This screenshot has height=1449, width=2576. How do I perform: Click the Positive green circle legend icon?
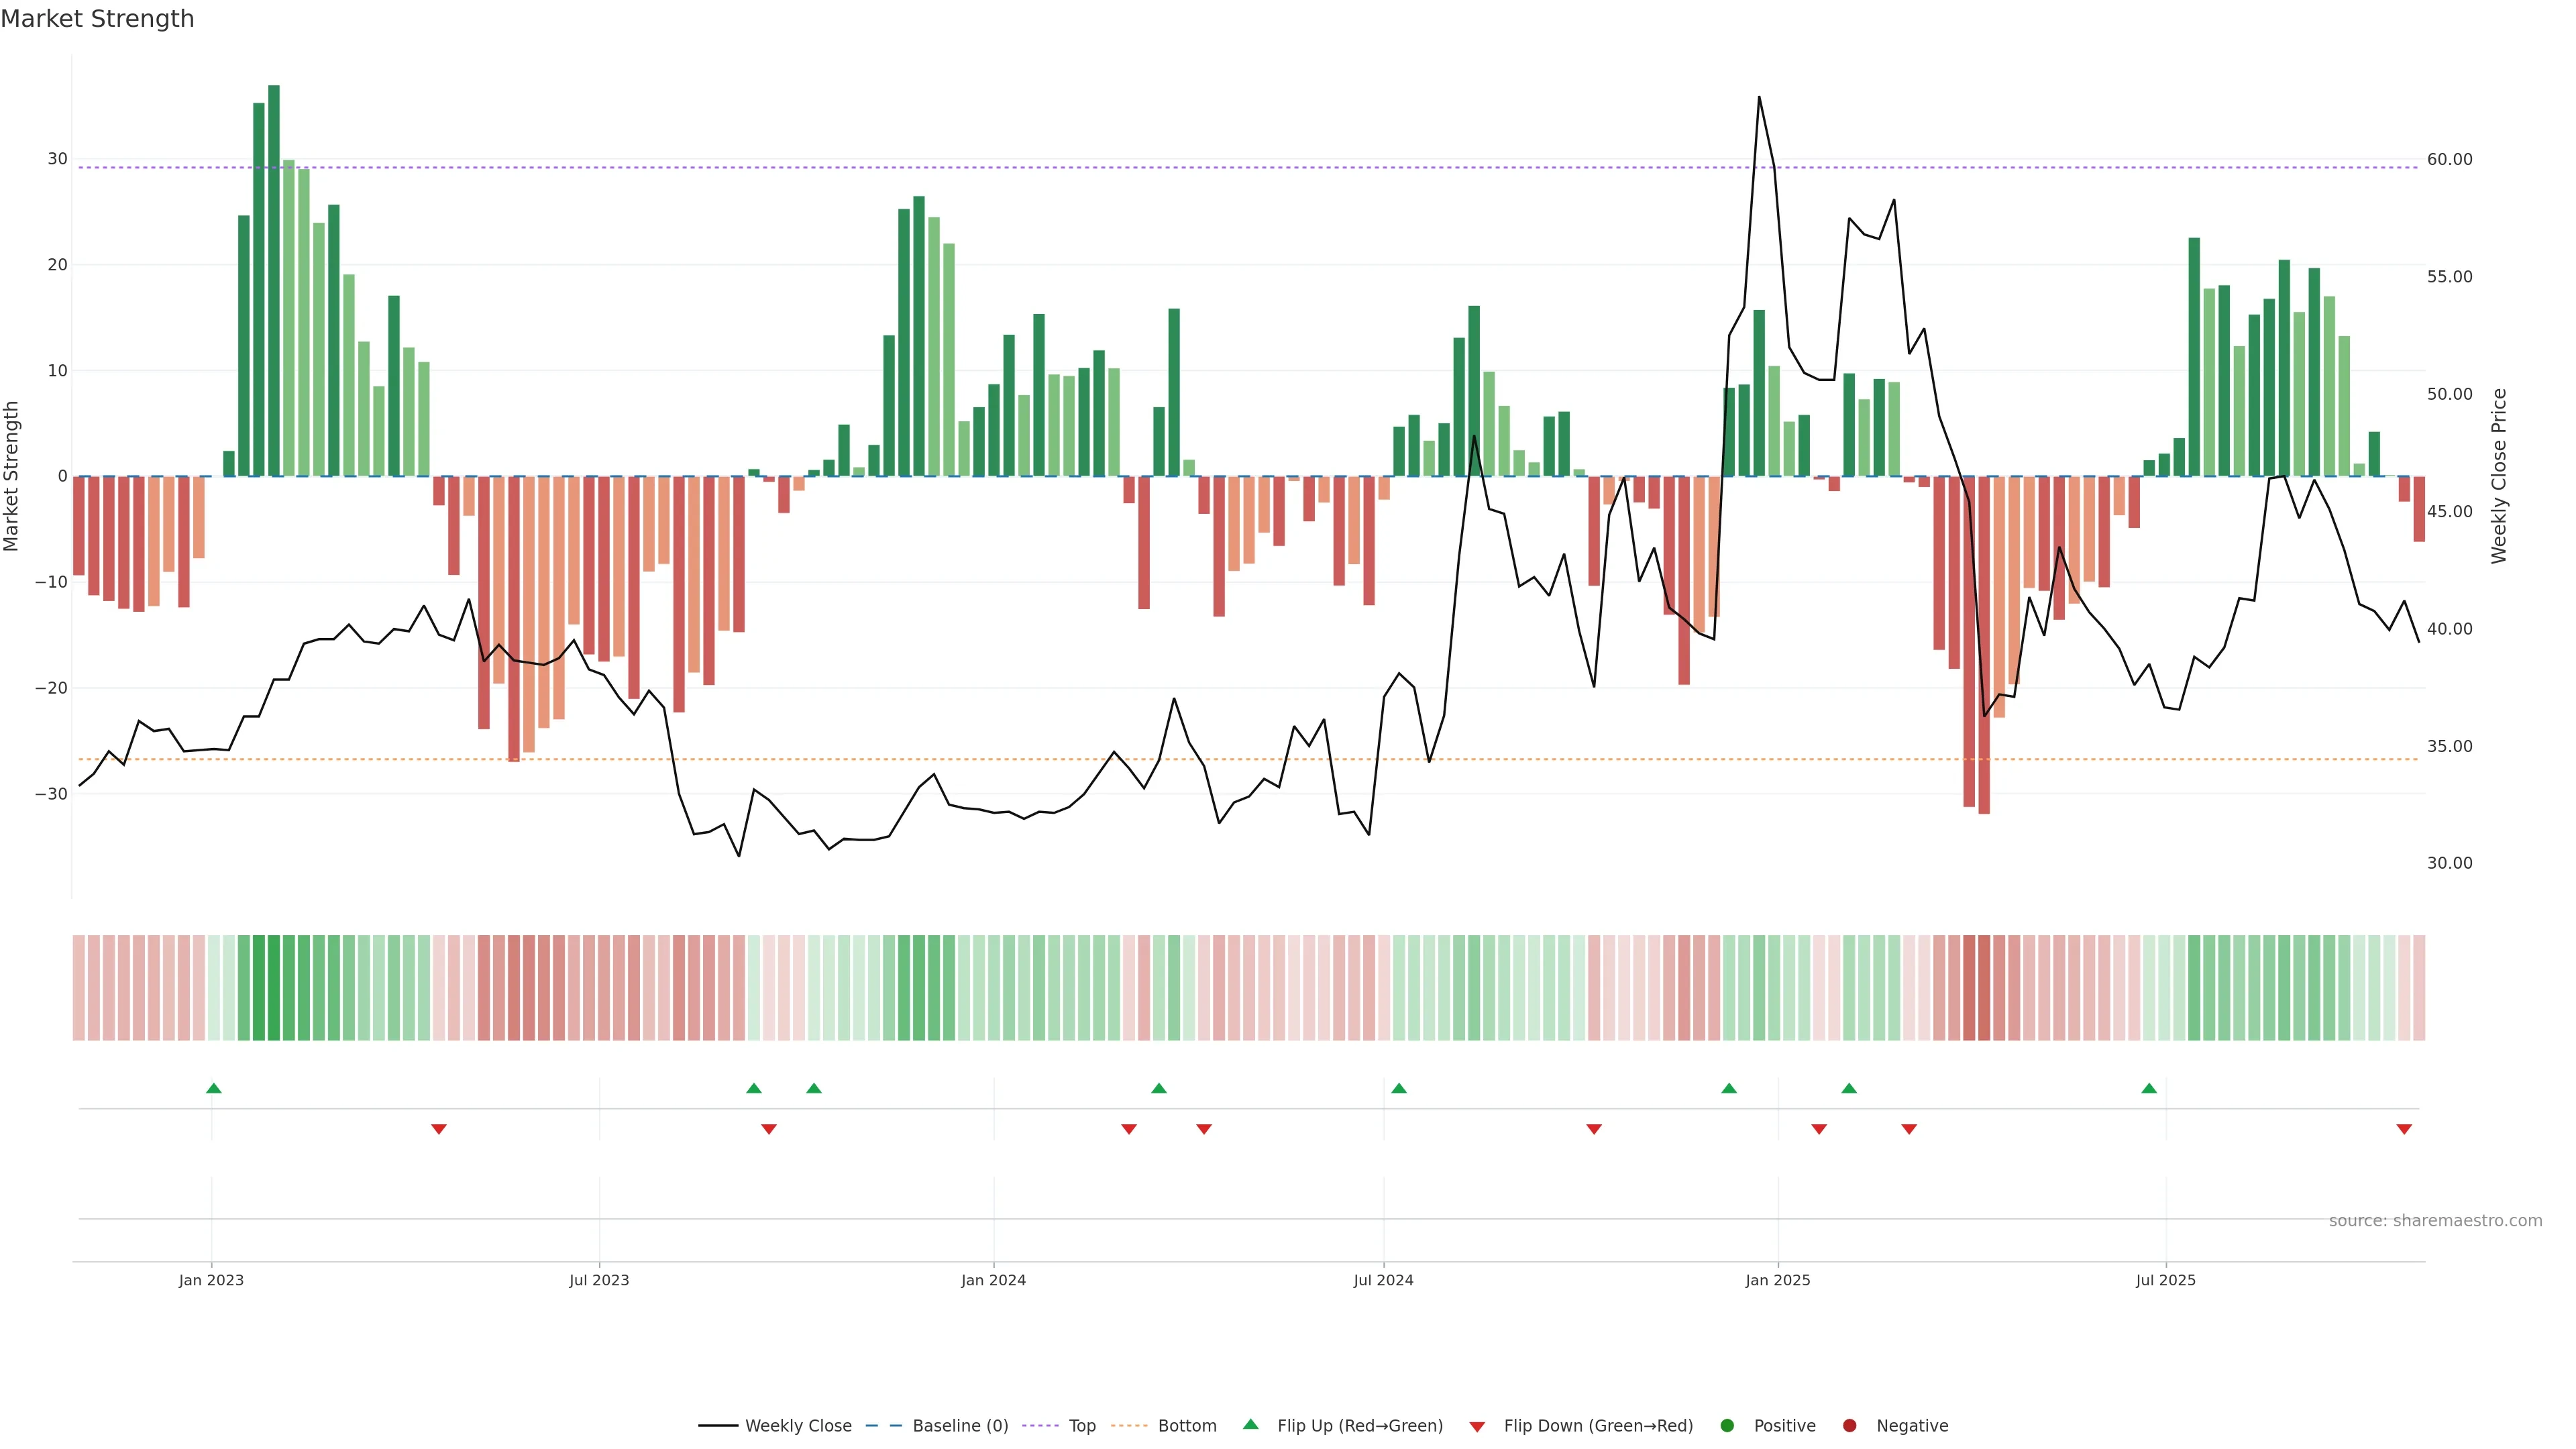(x=1727, y=1426)
